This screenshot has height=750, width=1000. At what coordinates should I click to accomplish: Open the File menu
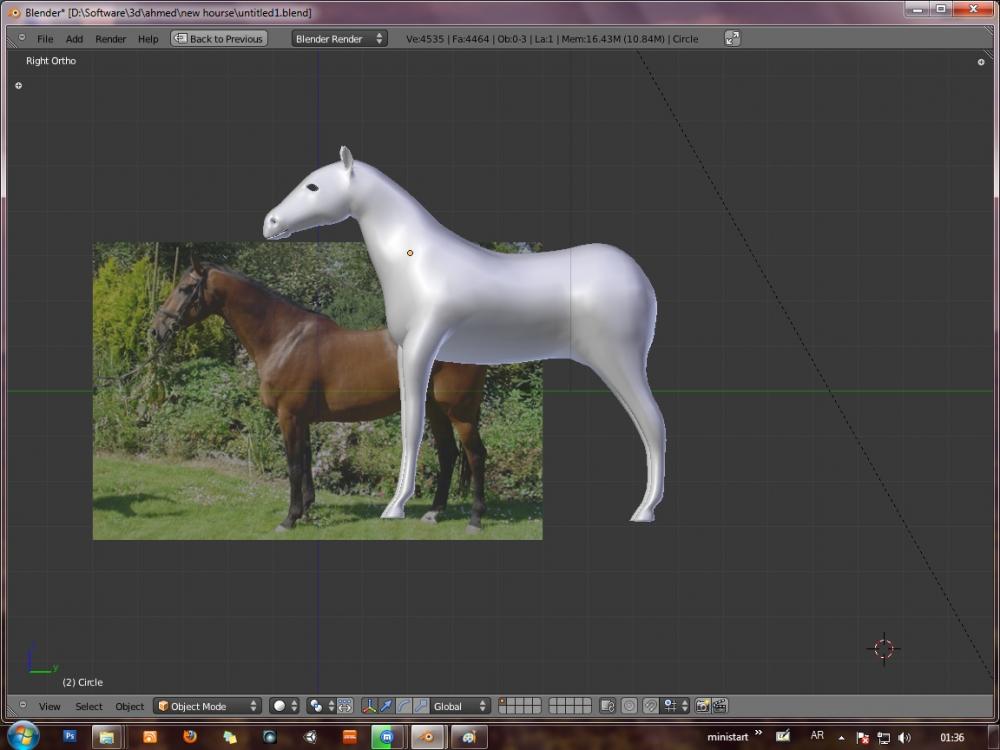[45, 39]
